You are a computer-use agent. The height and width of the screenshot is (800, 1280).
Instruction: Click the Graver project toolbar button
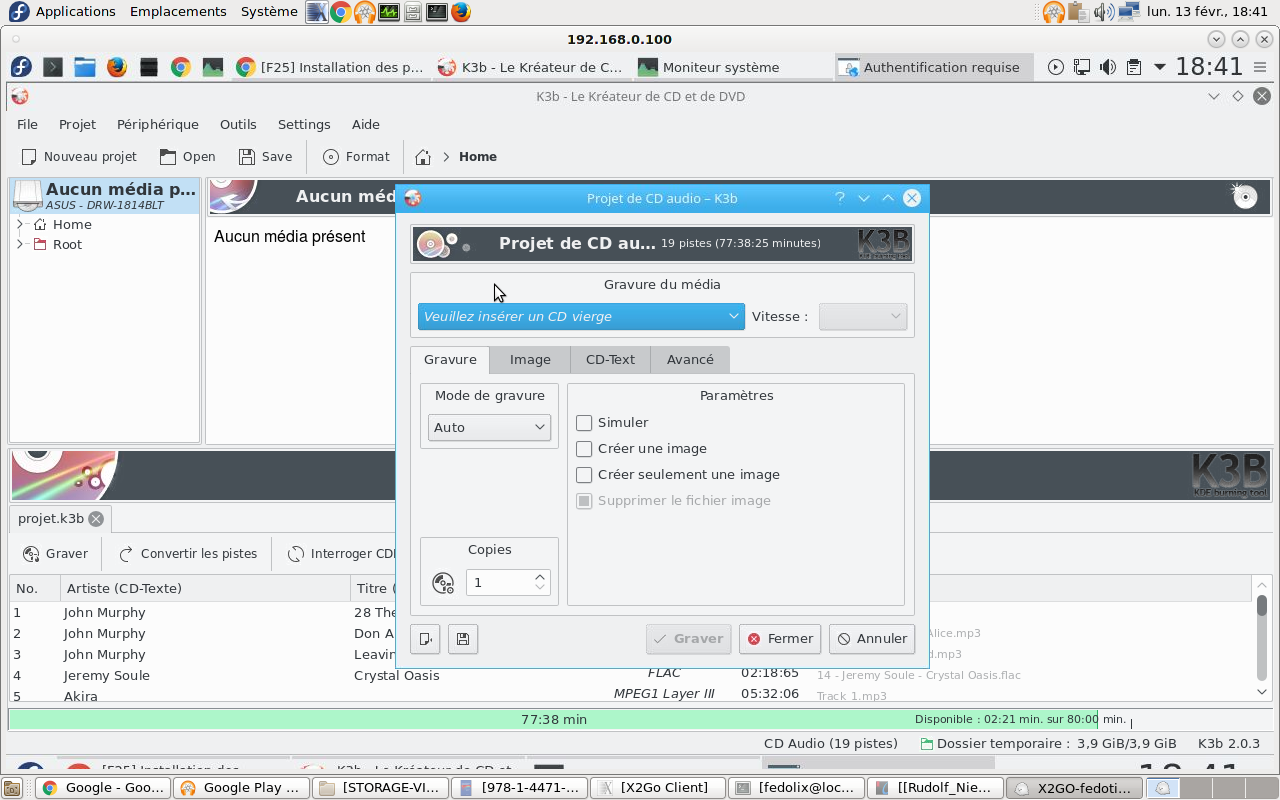[x=56, y=553]
